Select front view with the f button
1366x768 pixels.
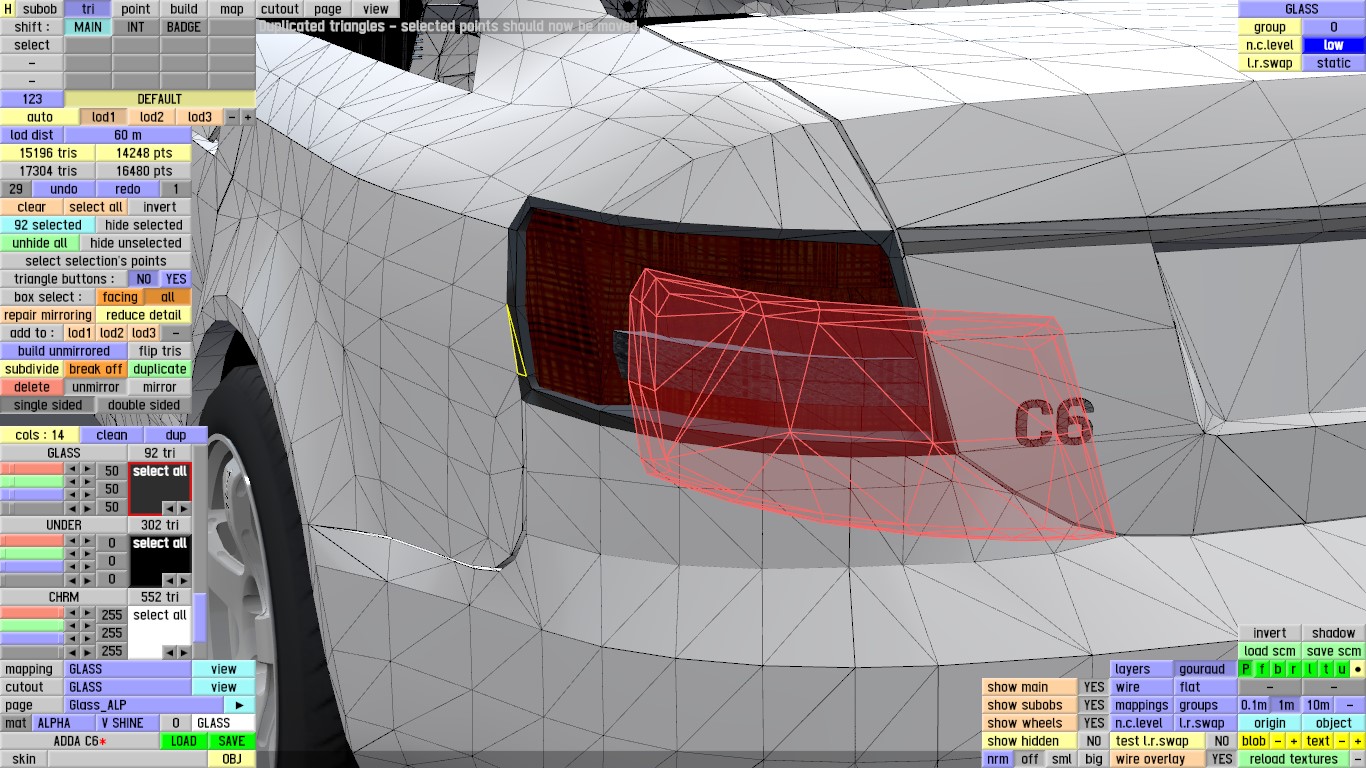[1262, 669]
